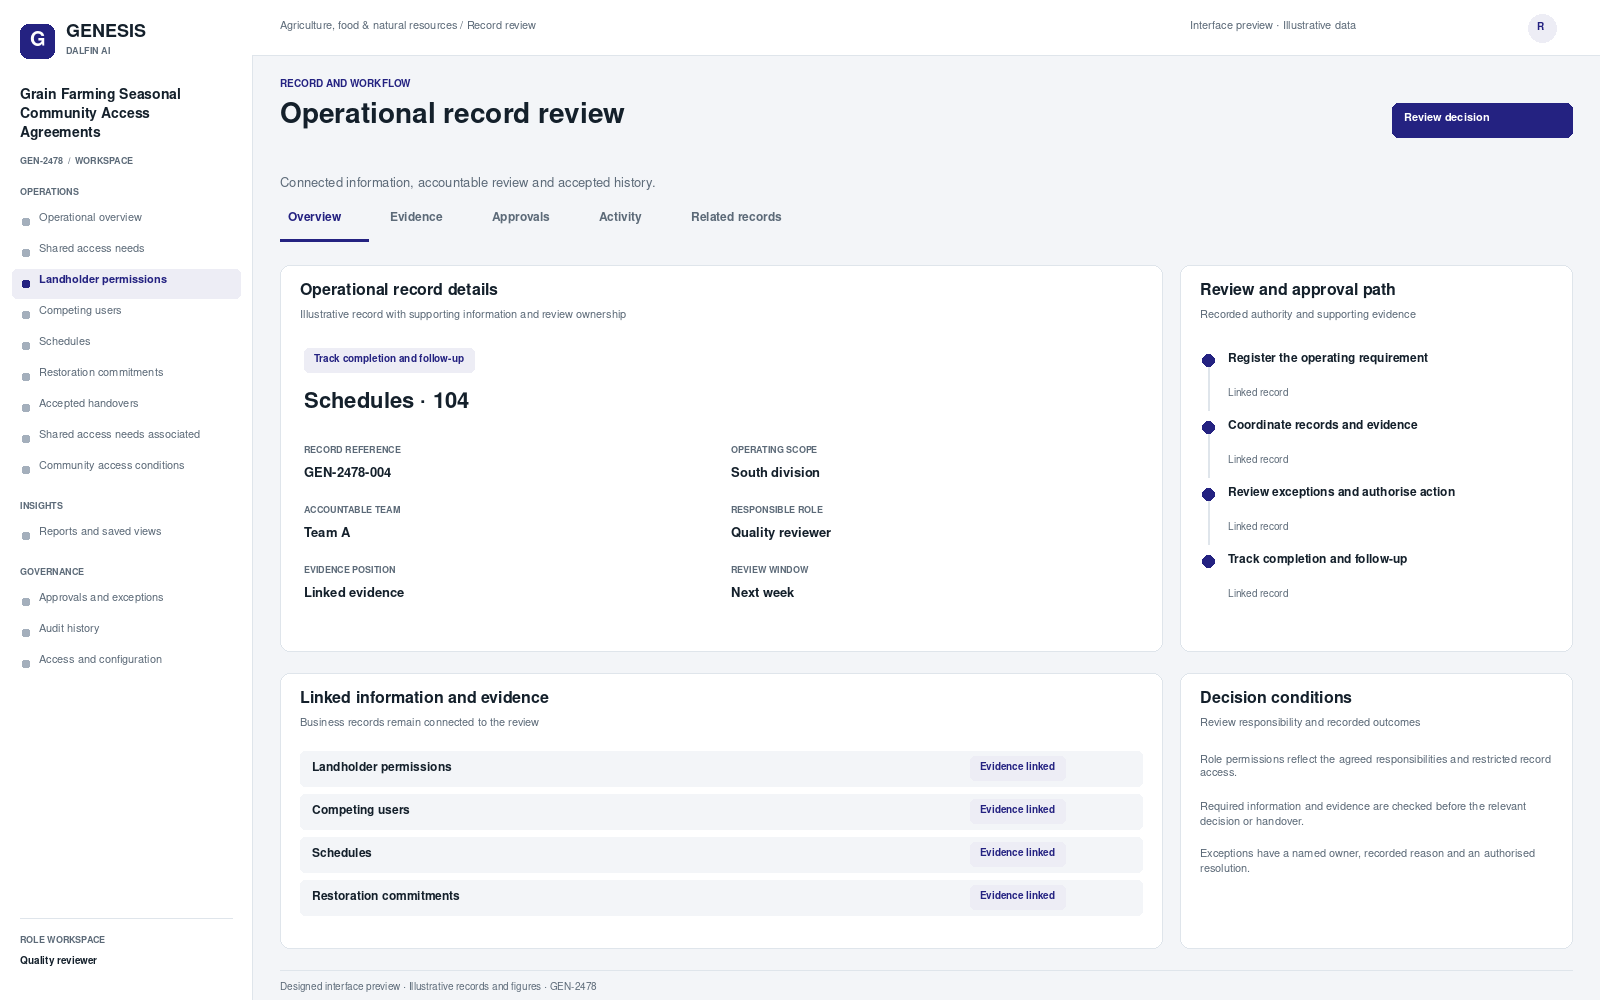
Task: Switch to the Evidence tab
Action: [x=416, y=217]
